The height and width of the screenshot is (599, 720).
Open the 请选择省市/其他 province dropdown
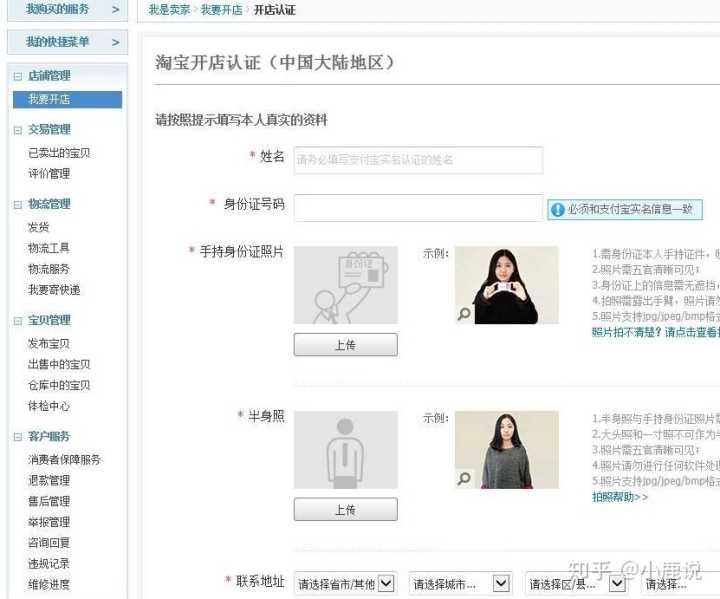click(x=386, y=583)
